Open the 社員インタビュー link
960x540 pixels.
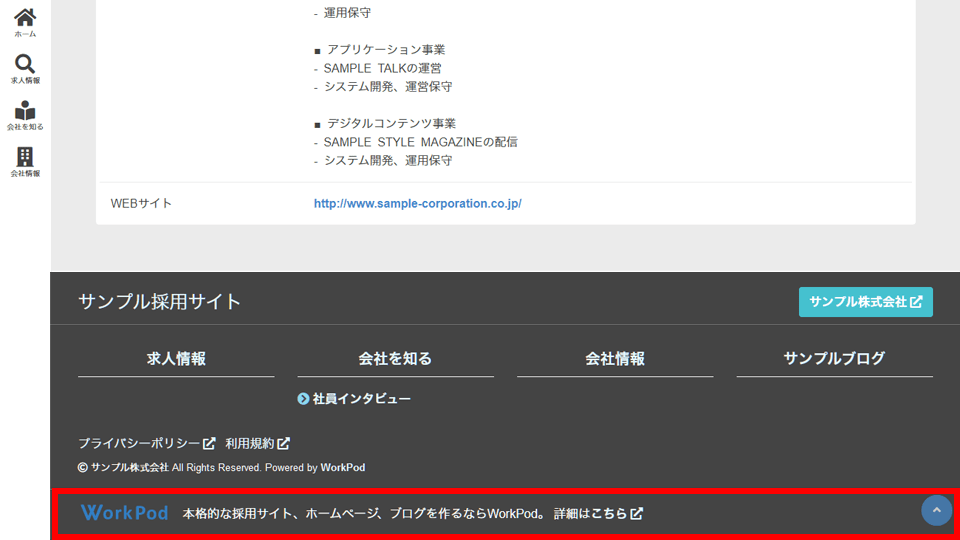click(x=361, y=399)
